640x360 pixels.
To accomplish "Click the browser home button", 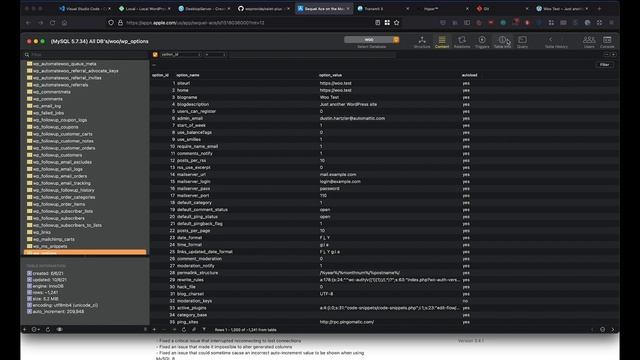I will (64, 23).
